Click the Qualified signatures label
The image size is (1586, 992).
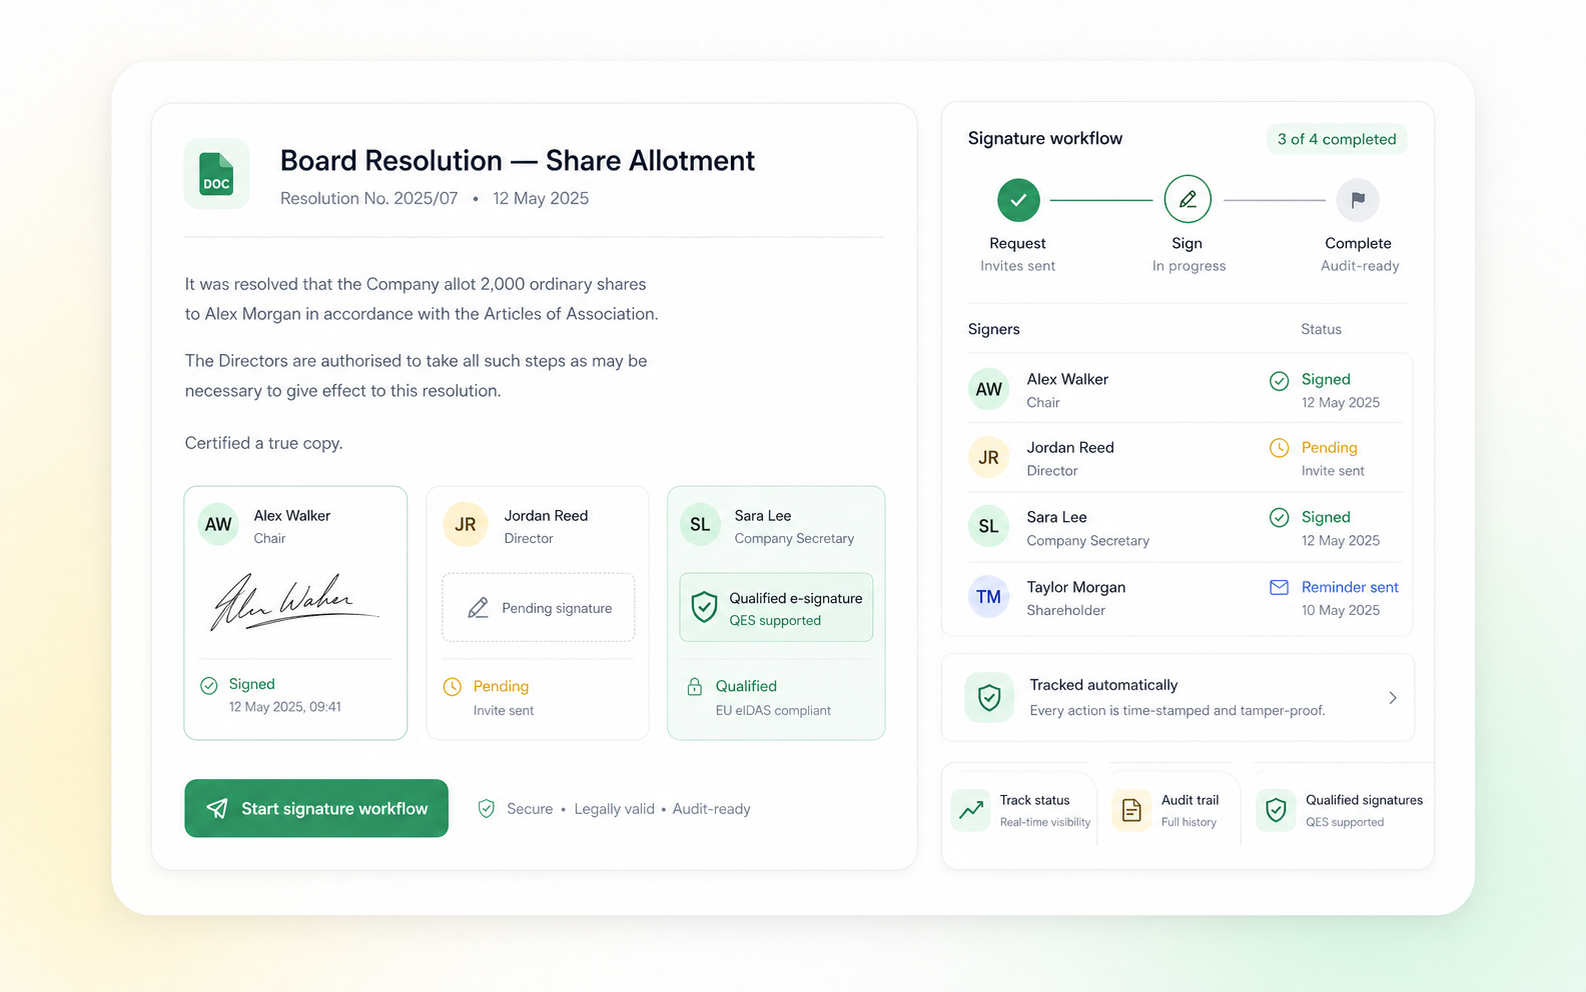pyautogui.click(x=1364, y=800)
